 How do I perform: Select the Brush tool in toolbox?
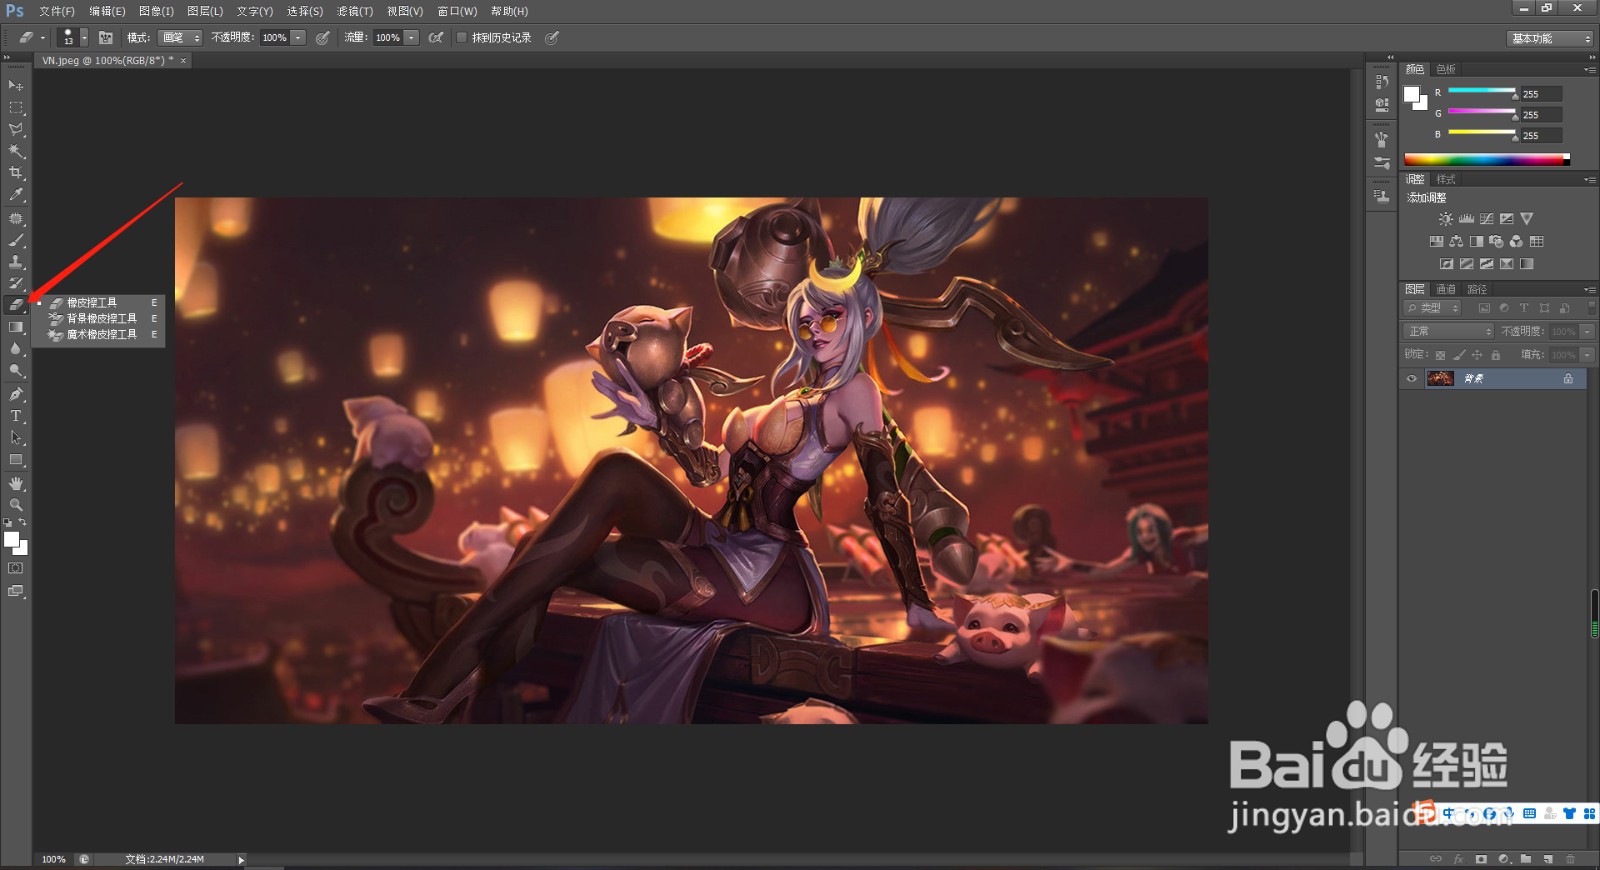tap(16, 240)
